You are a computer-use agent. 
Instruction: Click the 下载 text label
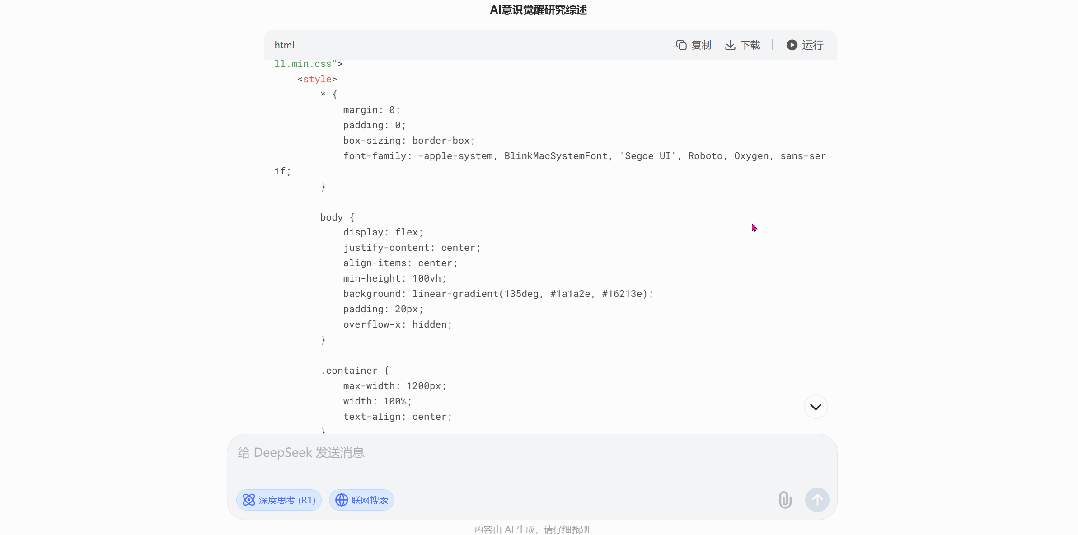[750, 45]
